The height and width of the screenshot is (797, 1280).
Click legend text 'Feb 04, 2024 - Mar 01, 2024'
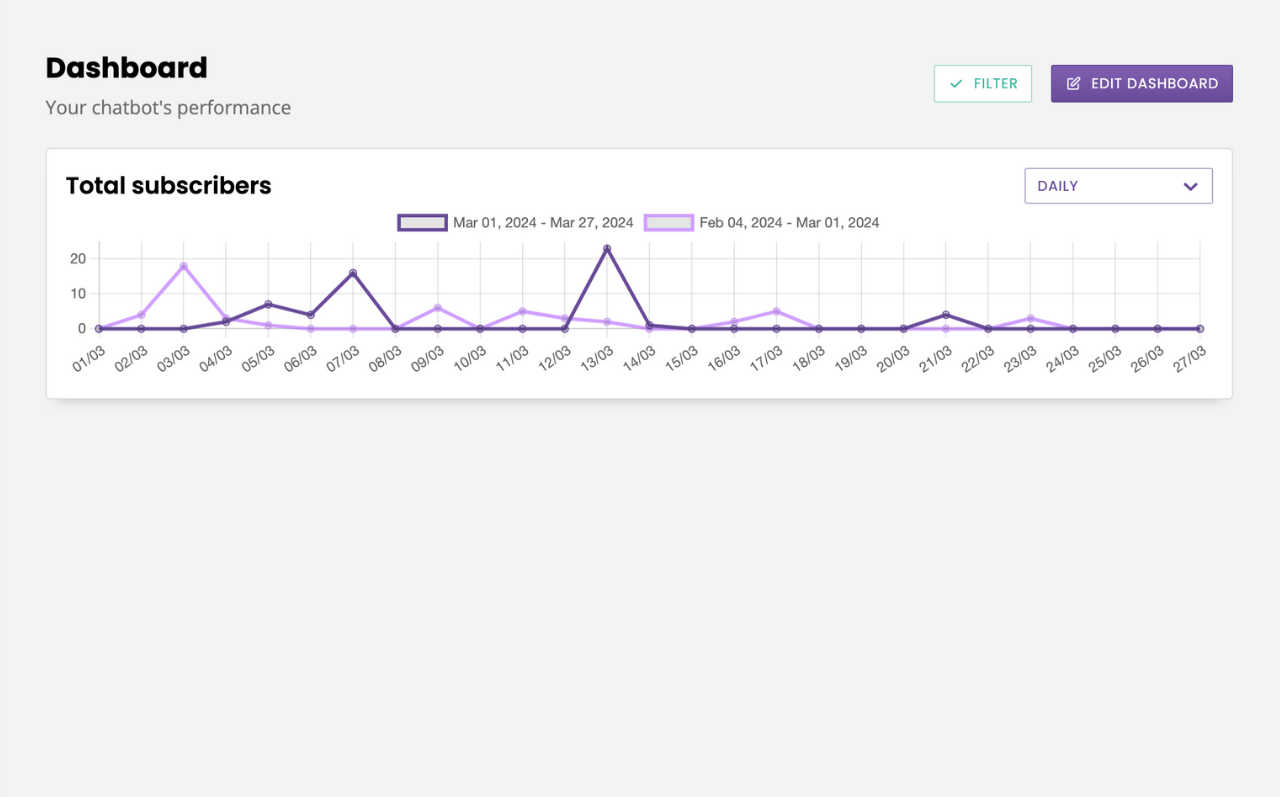click(789, 223)
